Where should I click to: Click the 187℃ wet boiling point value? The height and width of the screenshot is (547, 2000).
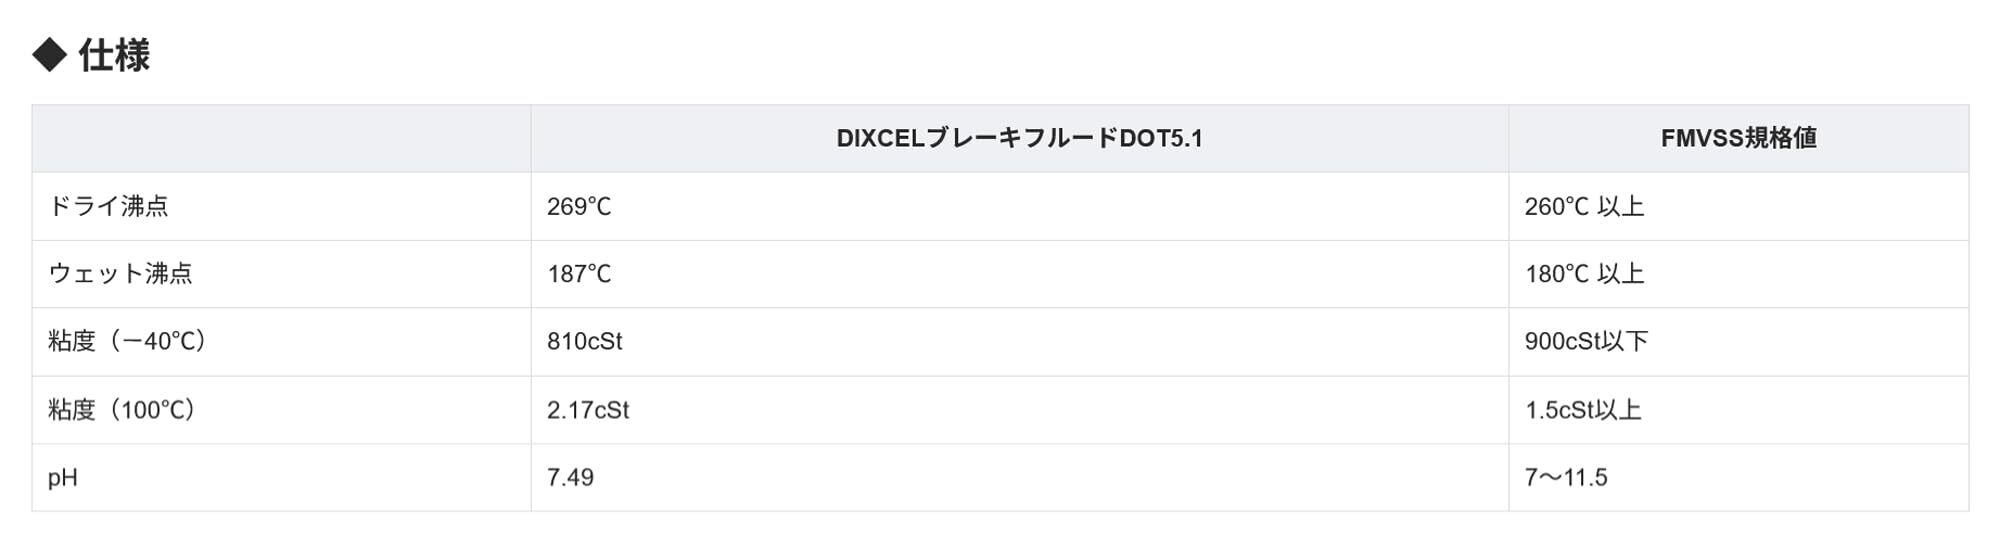click(x=579, y=274)
